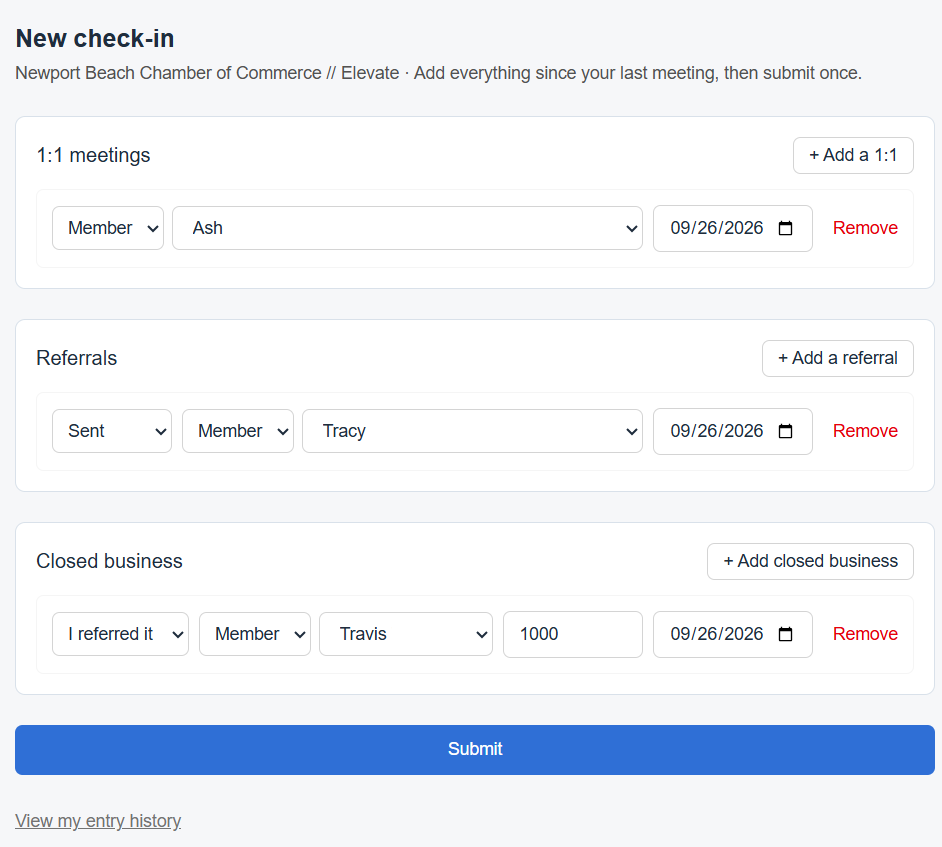Open the Tracy member dropdown
942x847 pixels.
coord(472,431)
